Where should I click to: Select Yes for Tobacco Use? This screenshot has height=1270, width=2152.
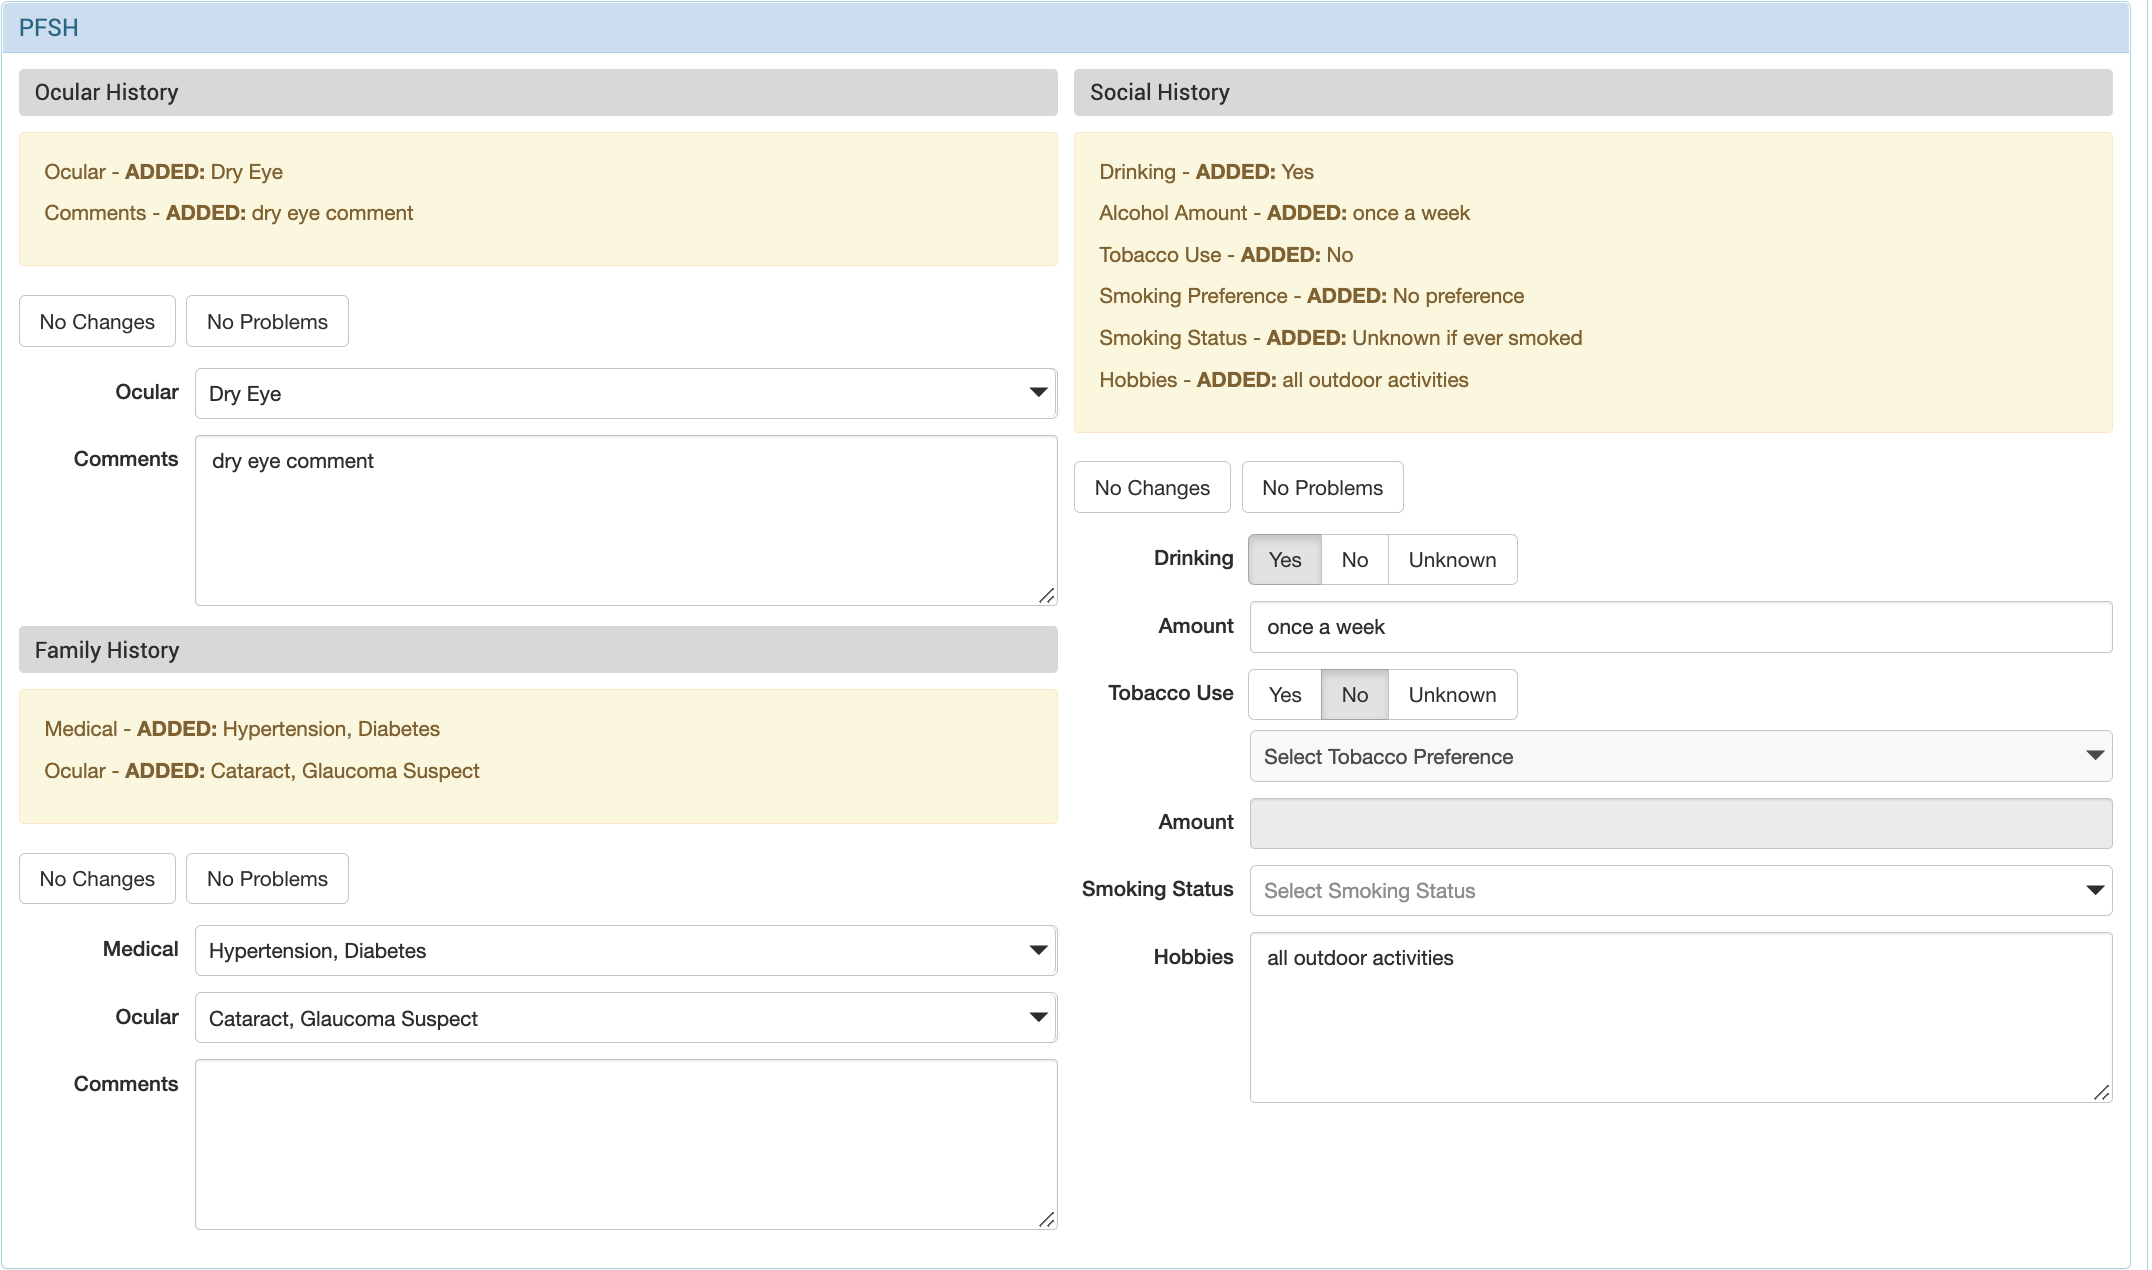click(x=1284, y=695)
